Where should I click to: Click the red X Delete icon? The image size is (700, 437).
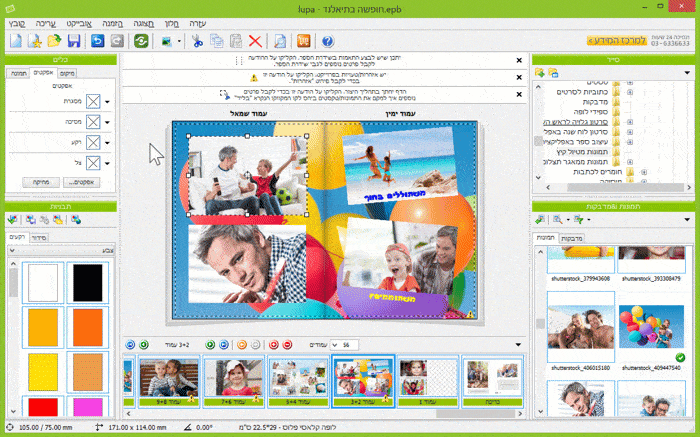[x=255, y=41]
